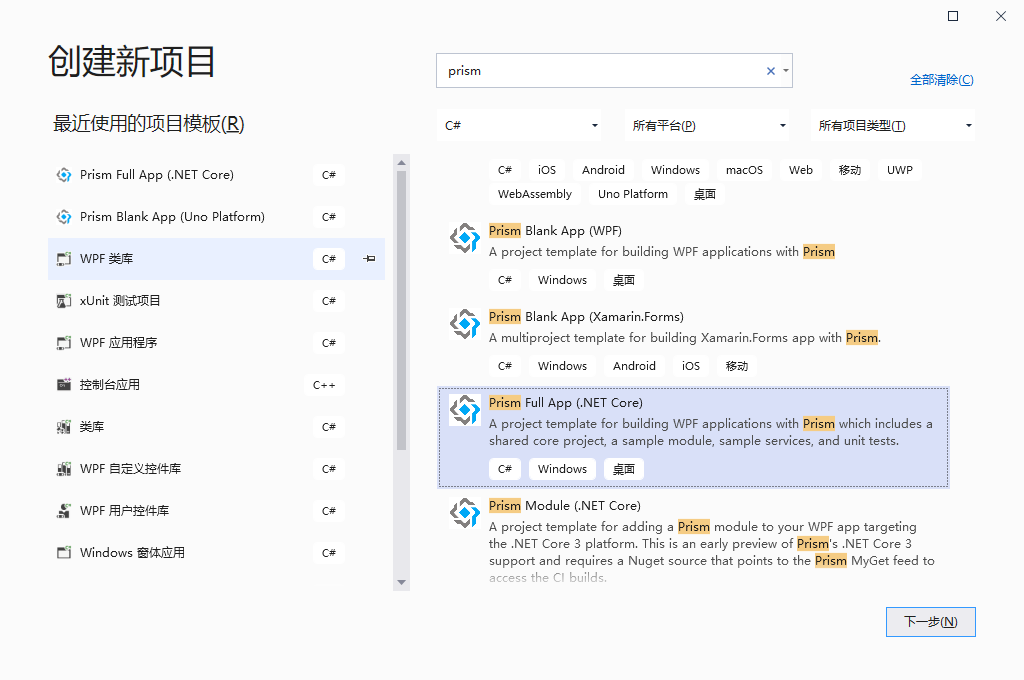Click the 下一步 button
Viewport: 1024px width, 680px height.
coord(931,622)
